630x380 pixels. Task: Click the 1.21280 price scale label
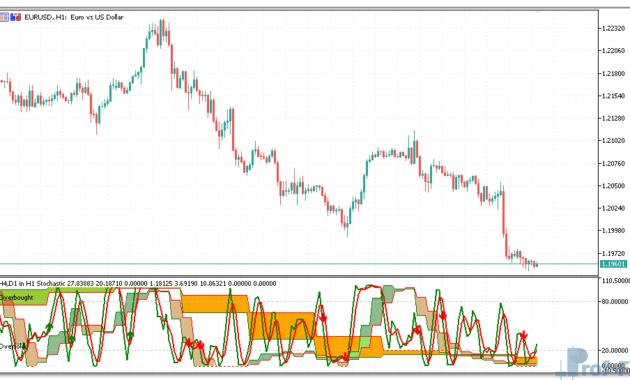613,118
